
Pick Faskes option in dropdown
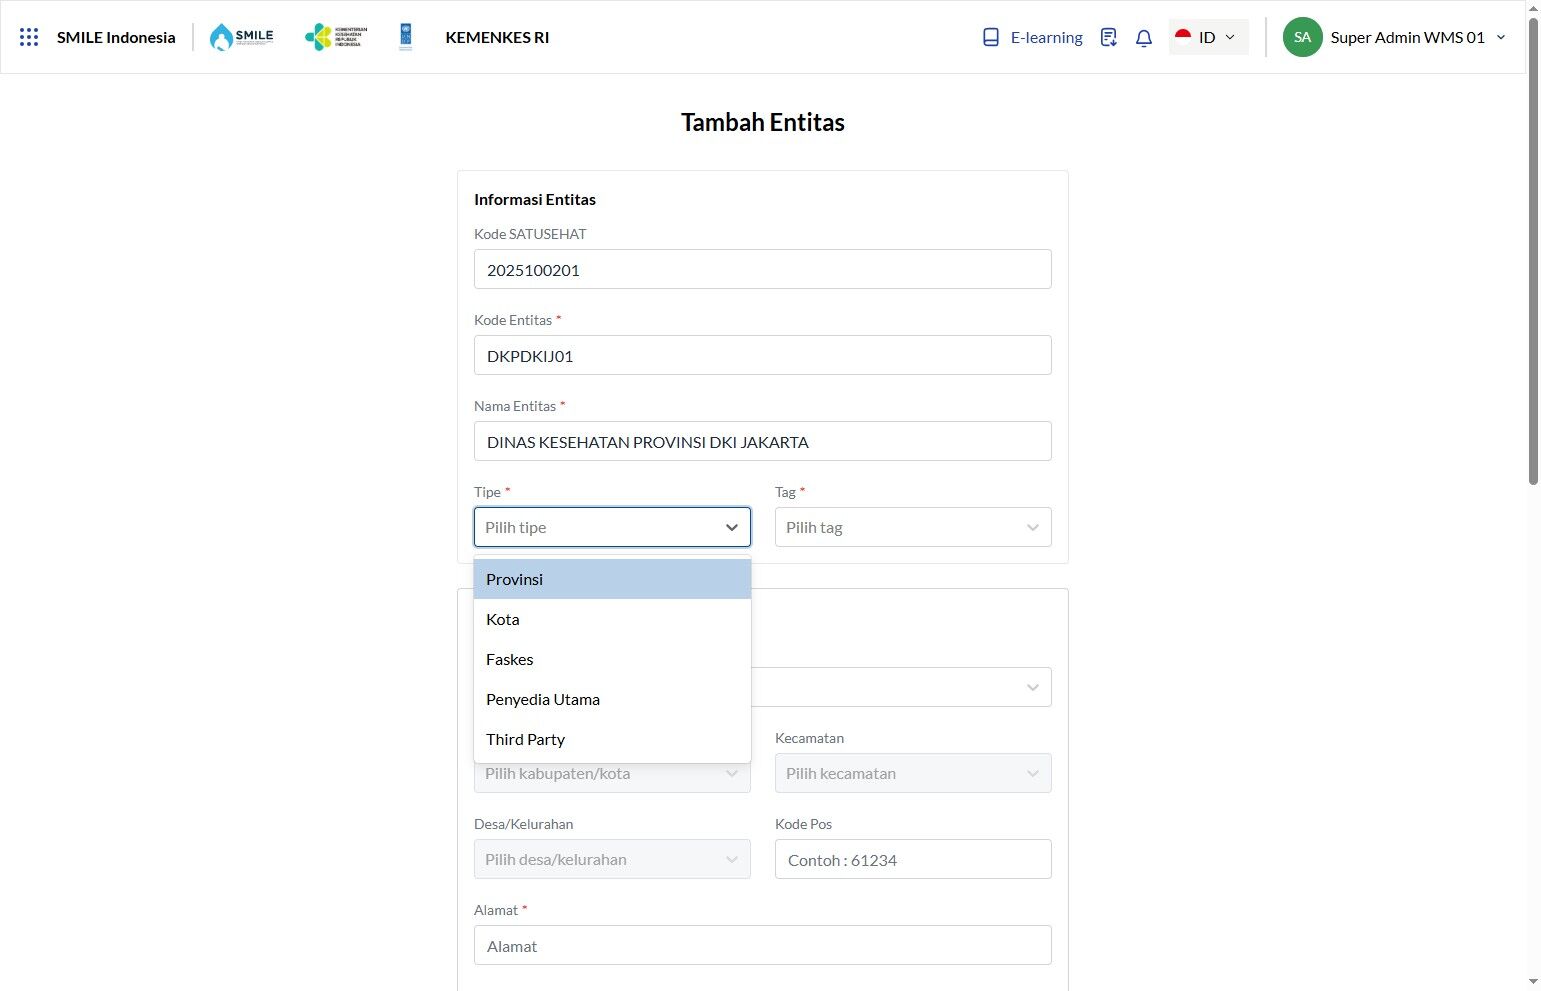click(612, 659)
